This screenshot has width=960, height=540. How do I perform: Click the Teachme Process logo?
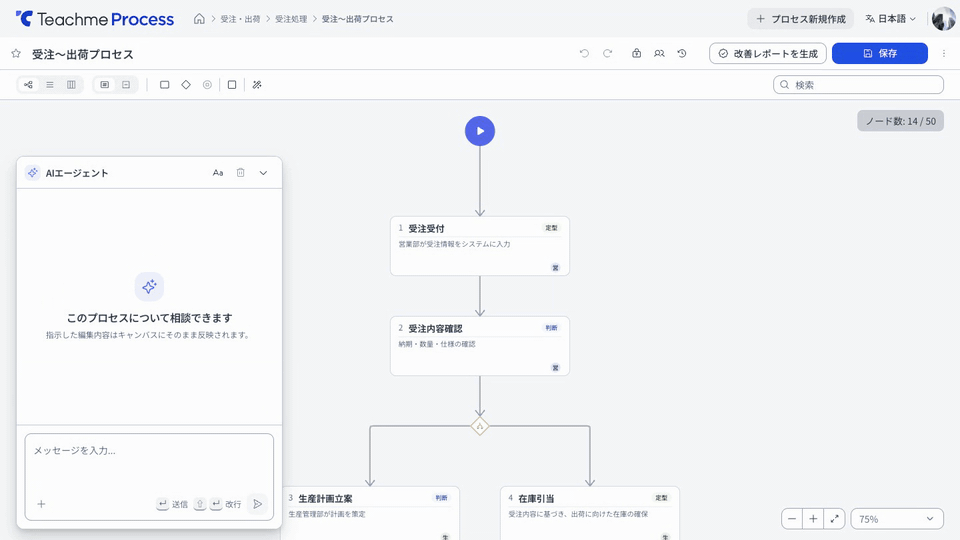[95, 19]
